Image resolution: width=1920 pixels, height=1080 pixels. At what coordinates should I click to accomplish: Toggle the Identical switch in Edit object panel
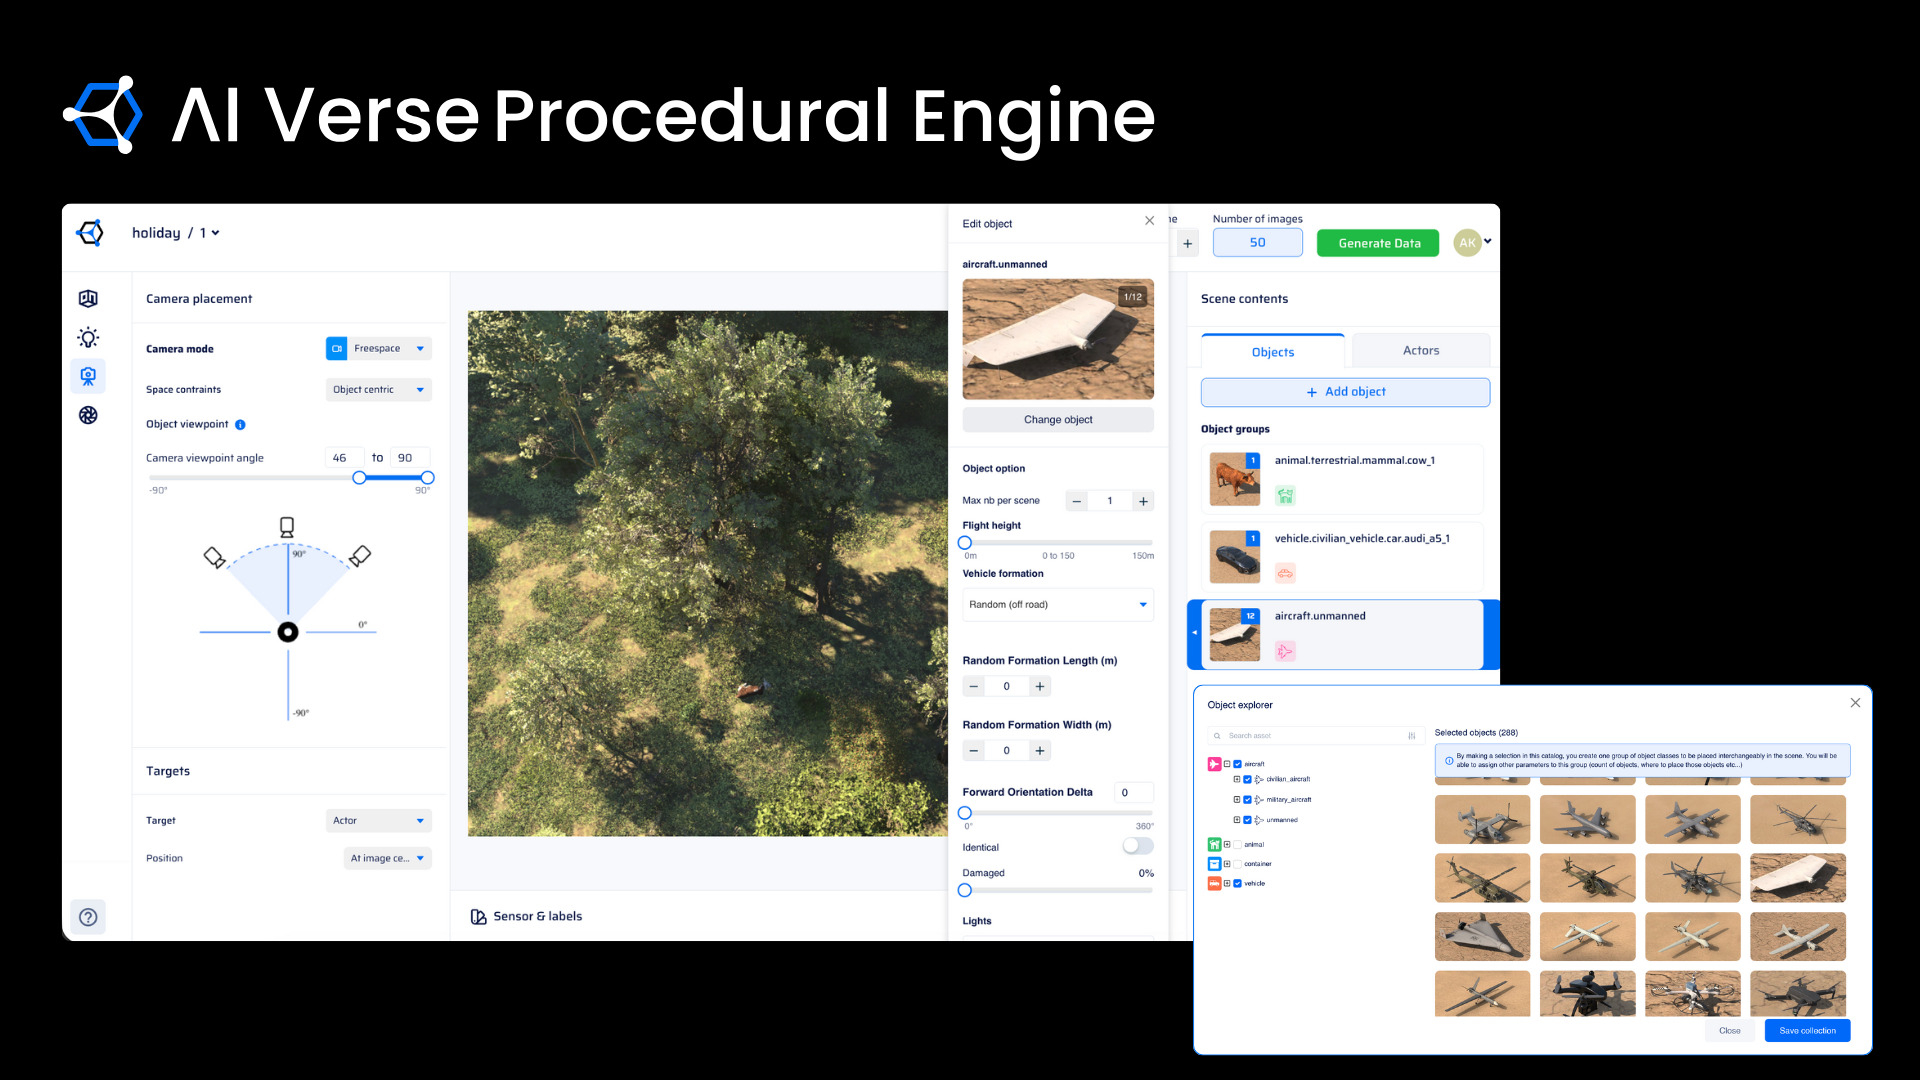pyautogui.click(x=1136, y=846)
